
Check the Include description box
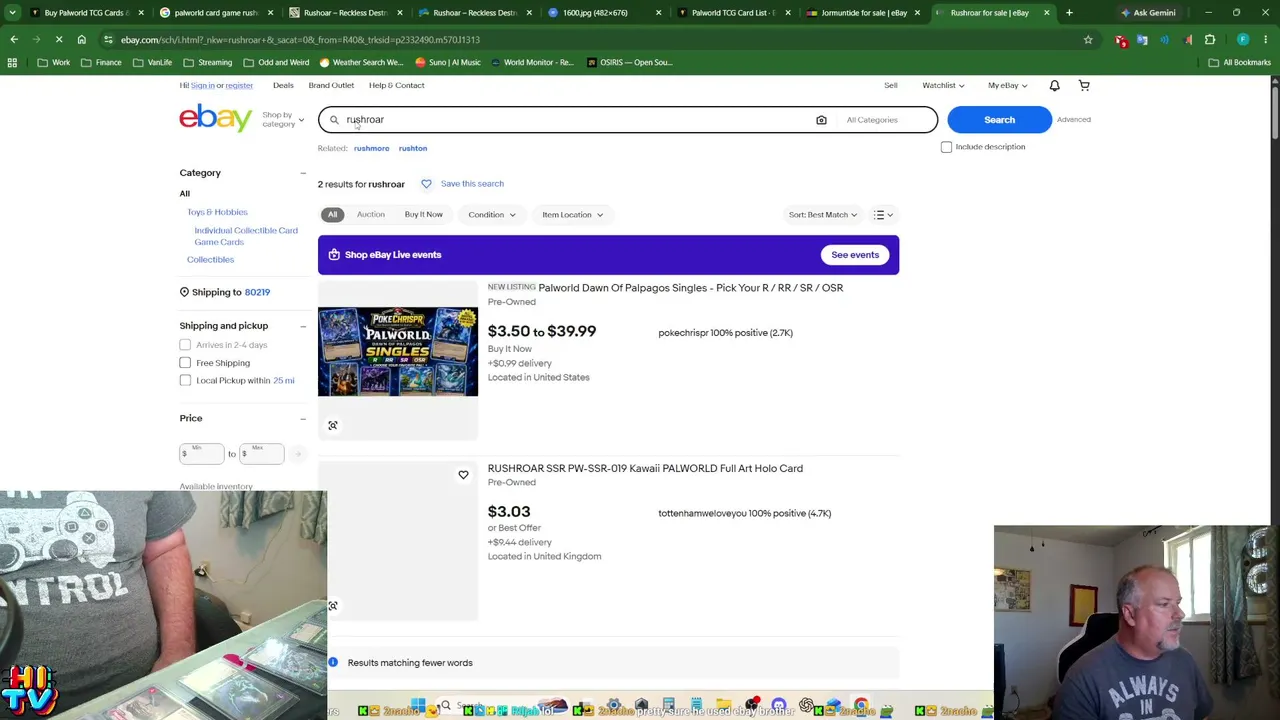pos(946,147)
